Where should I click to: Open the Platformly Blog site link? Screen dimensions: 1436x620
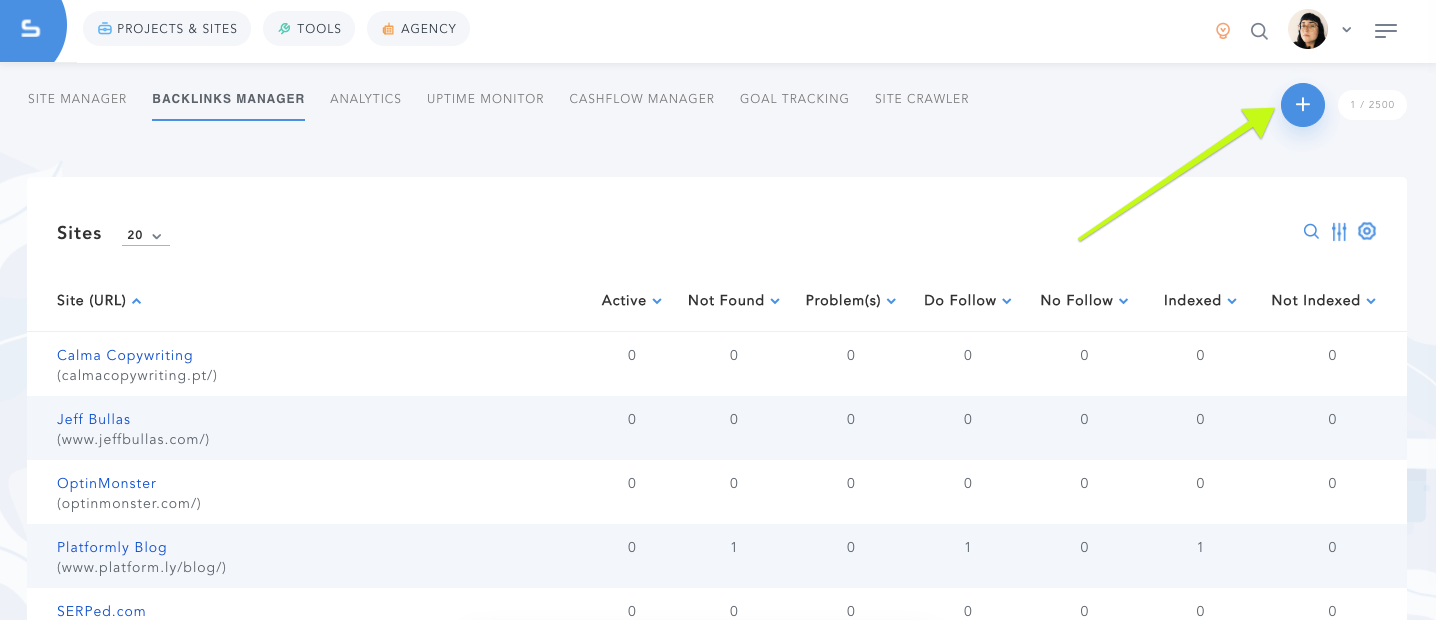(112, 548)
